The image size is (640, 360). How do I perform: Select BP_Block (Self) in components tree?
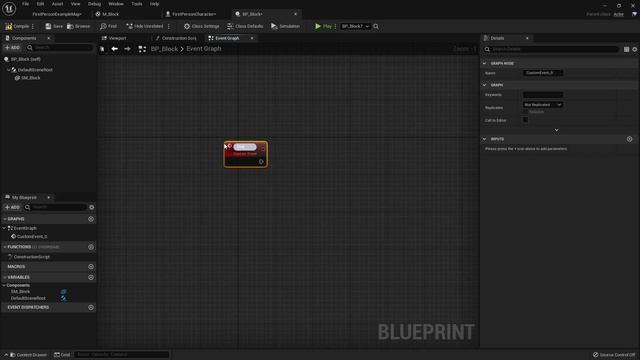click(x=25, y=59)
